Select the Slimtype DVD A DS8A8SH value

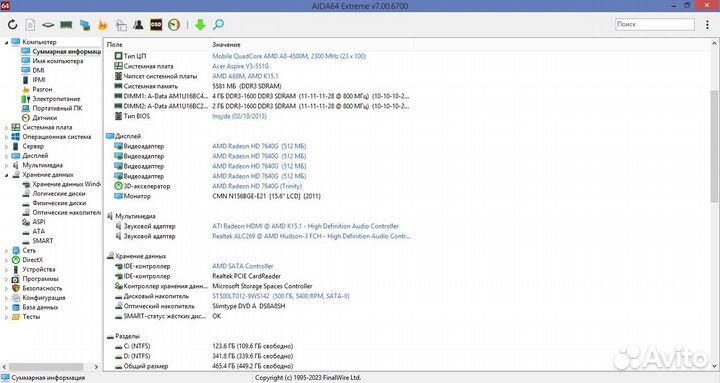tap(248, 306)
